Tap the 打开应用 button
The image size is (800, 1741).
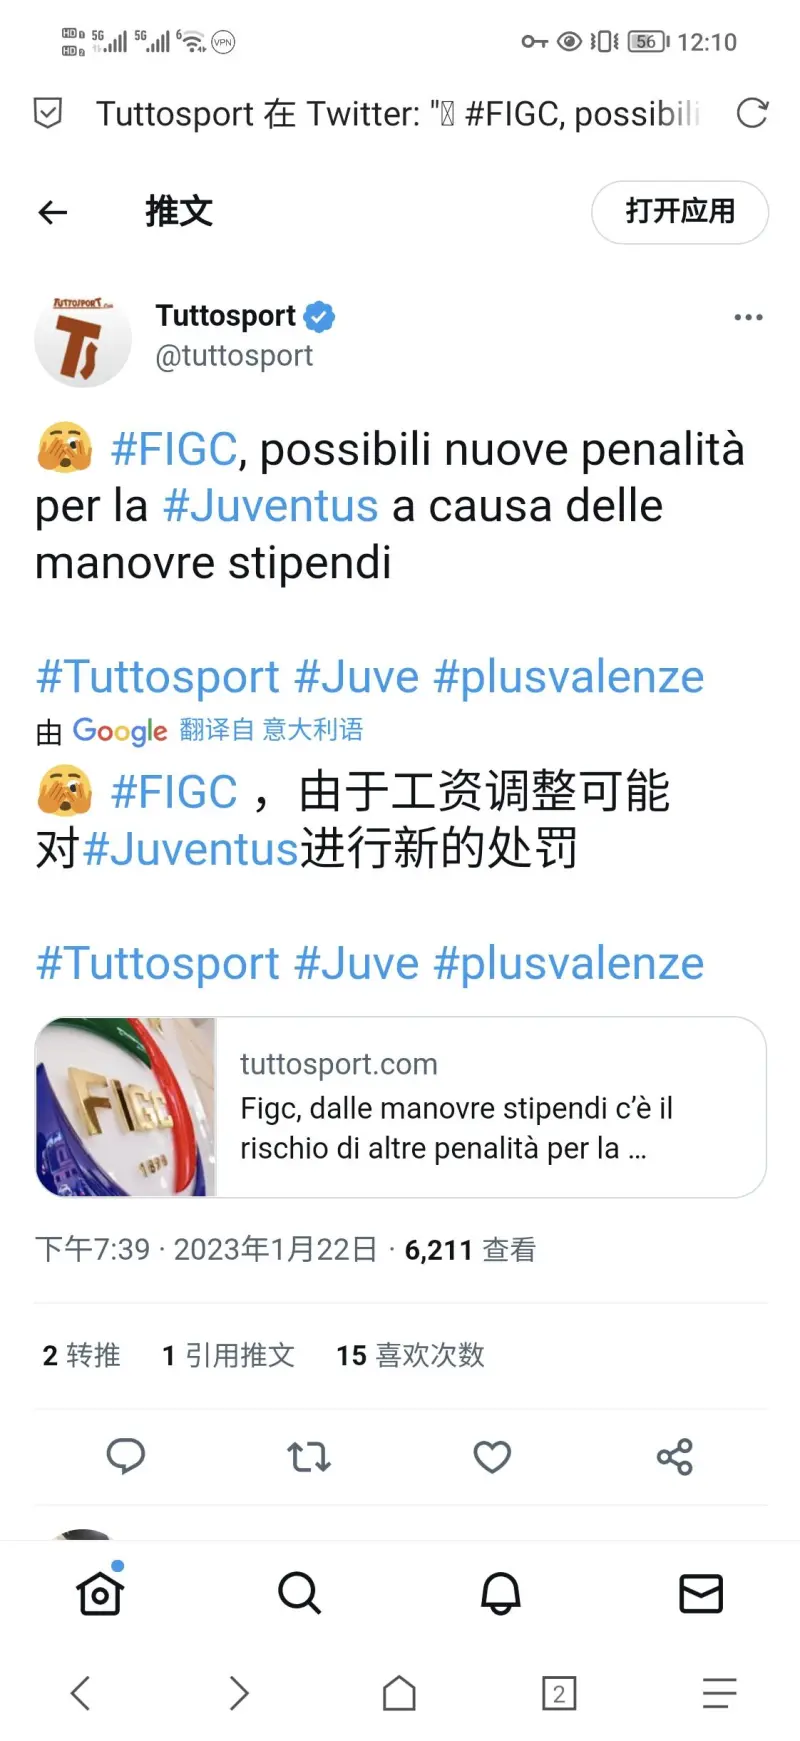point(680,211)
